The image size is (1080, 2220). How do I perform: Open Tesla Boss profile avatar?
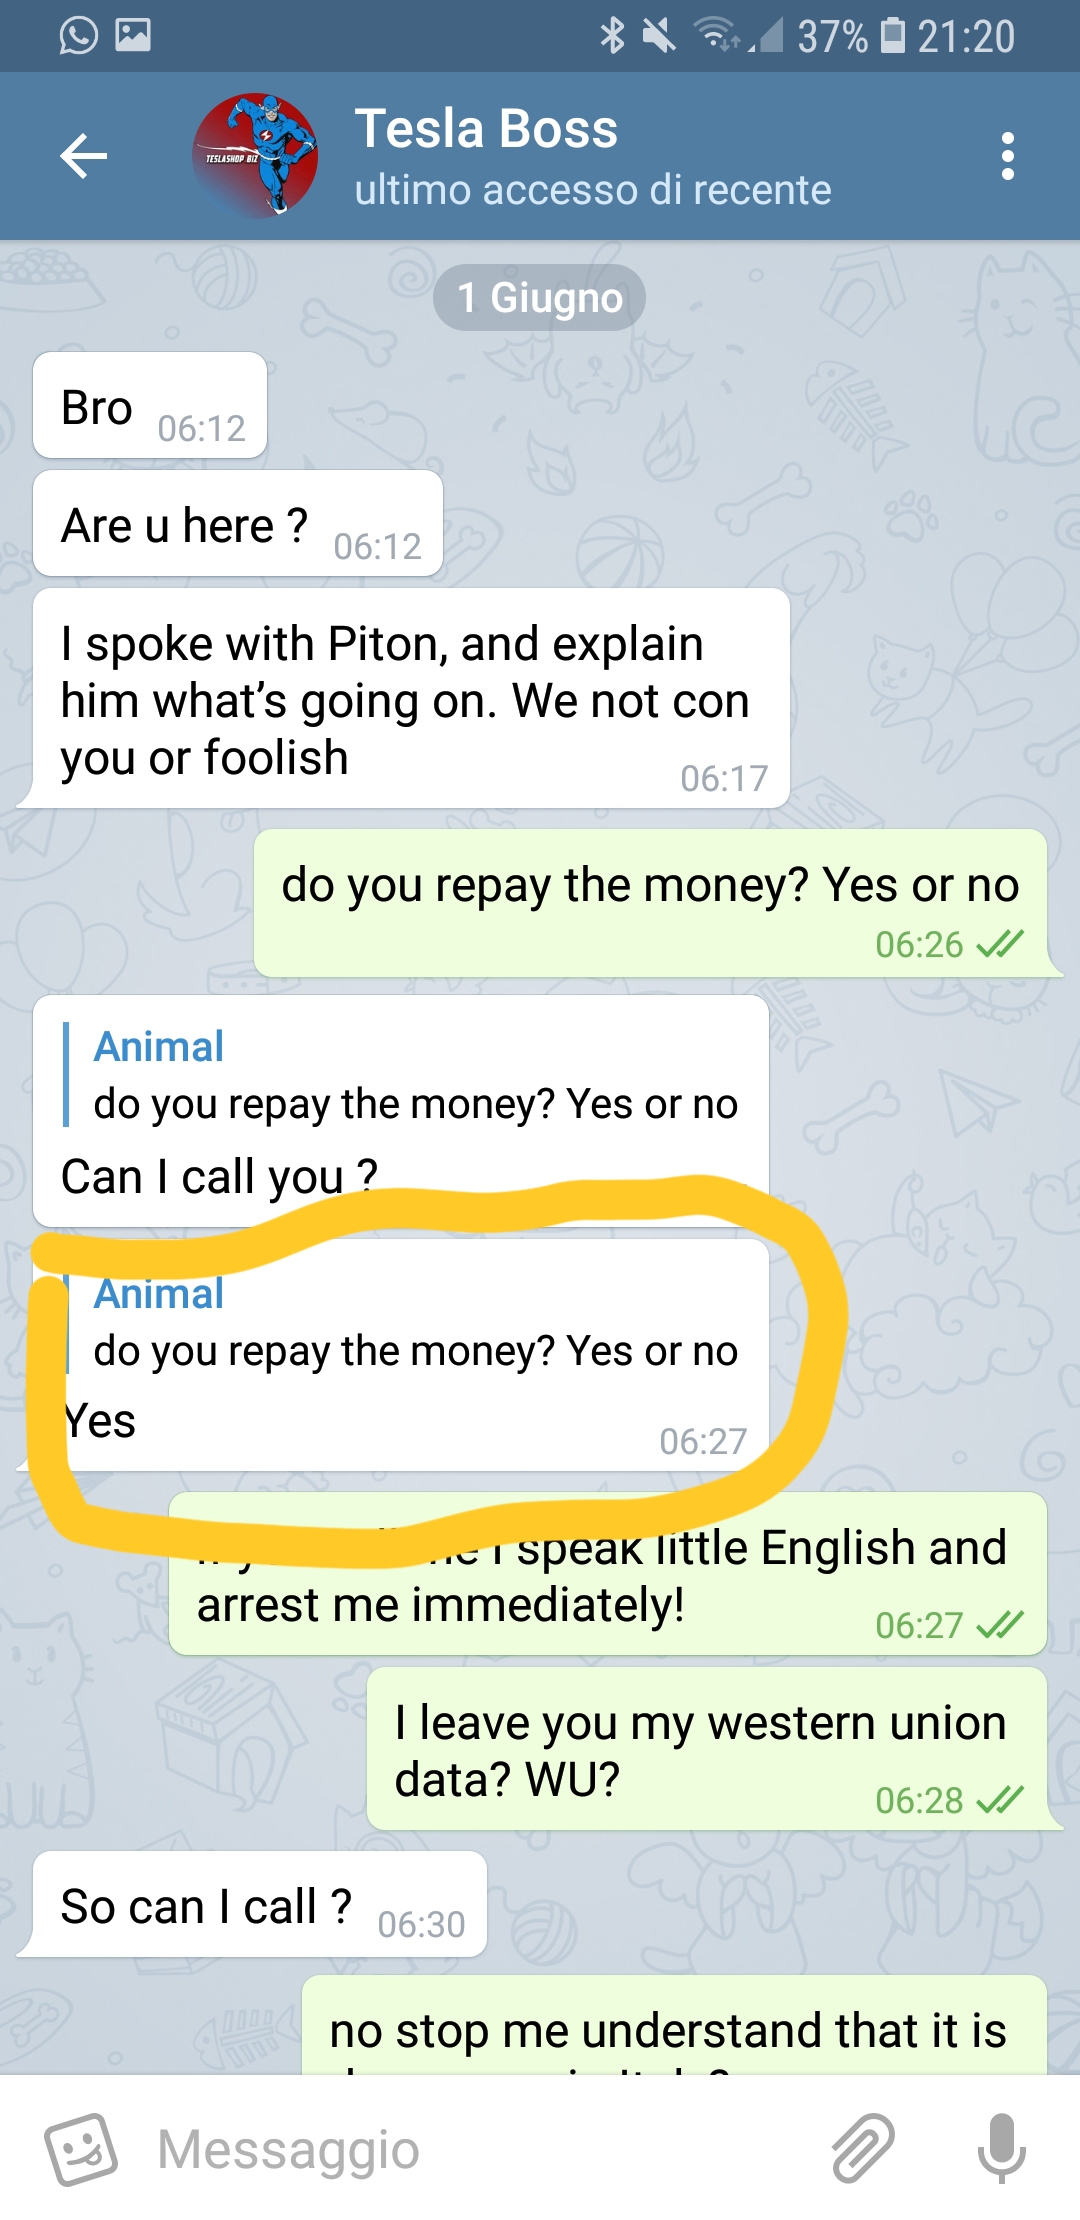click(x=255, y=156)
